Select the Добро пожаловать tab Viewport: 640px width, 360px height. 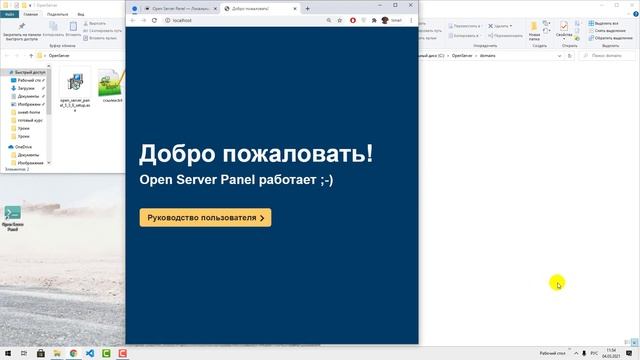point(260,9)
